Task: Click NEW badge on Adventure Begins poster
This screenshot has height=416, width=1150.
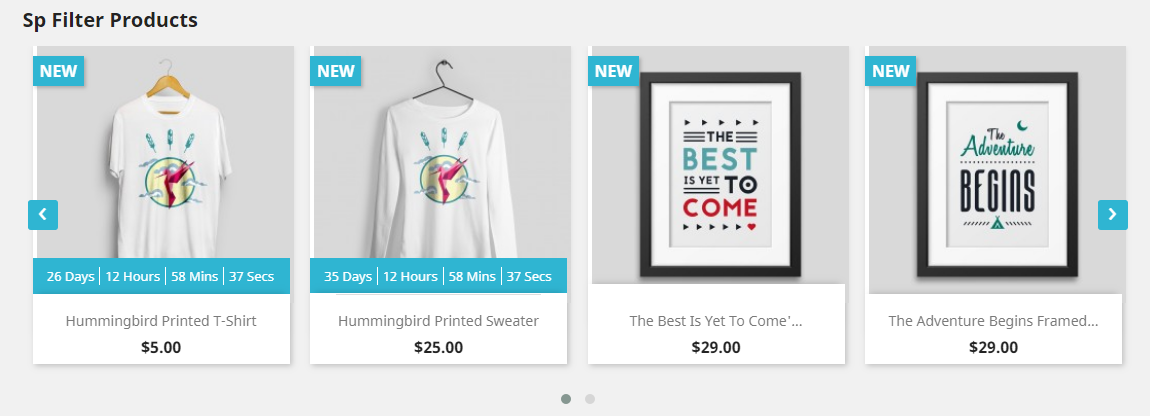Action: 890,71
